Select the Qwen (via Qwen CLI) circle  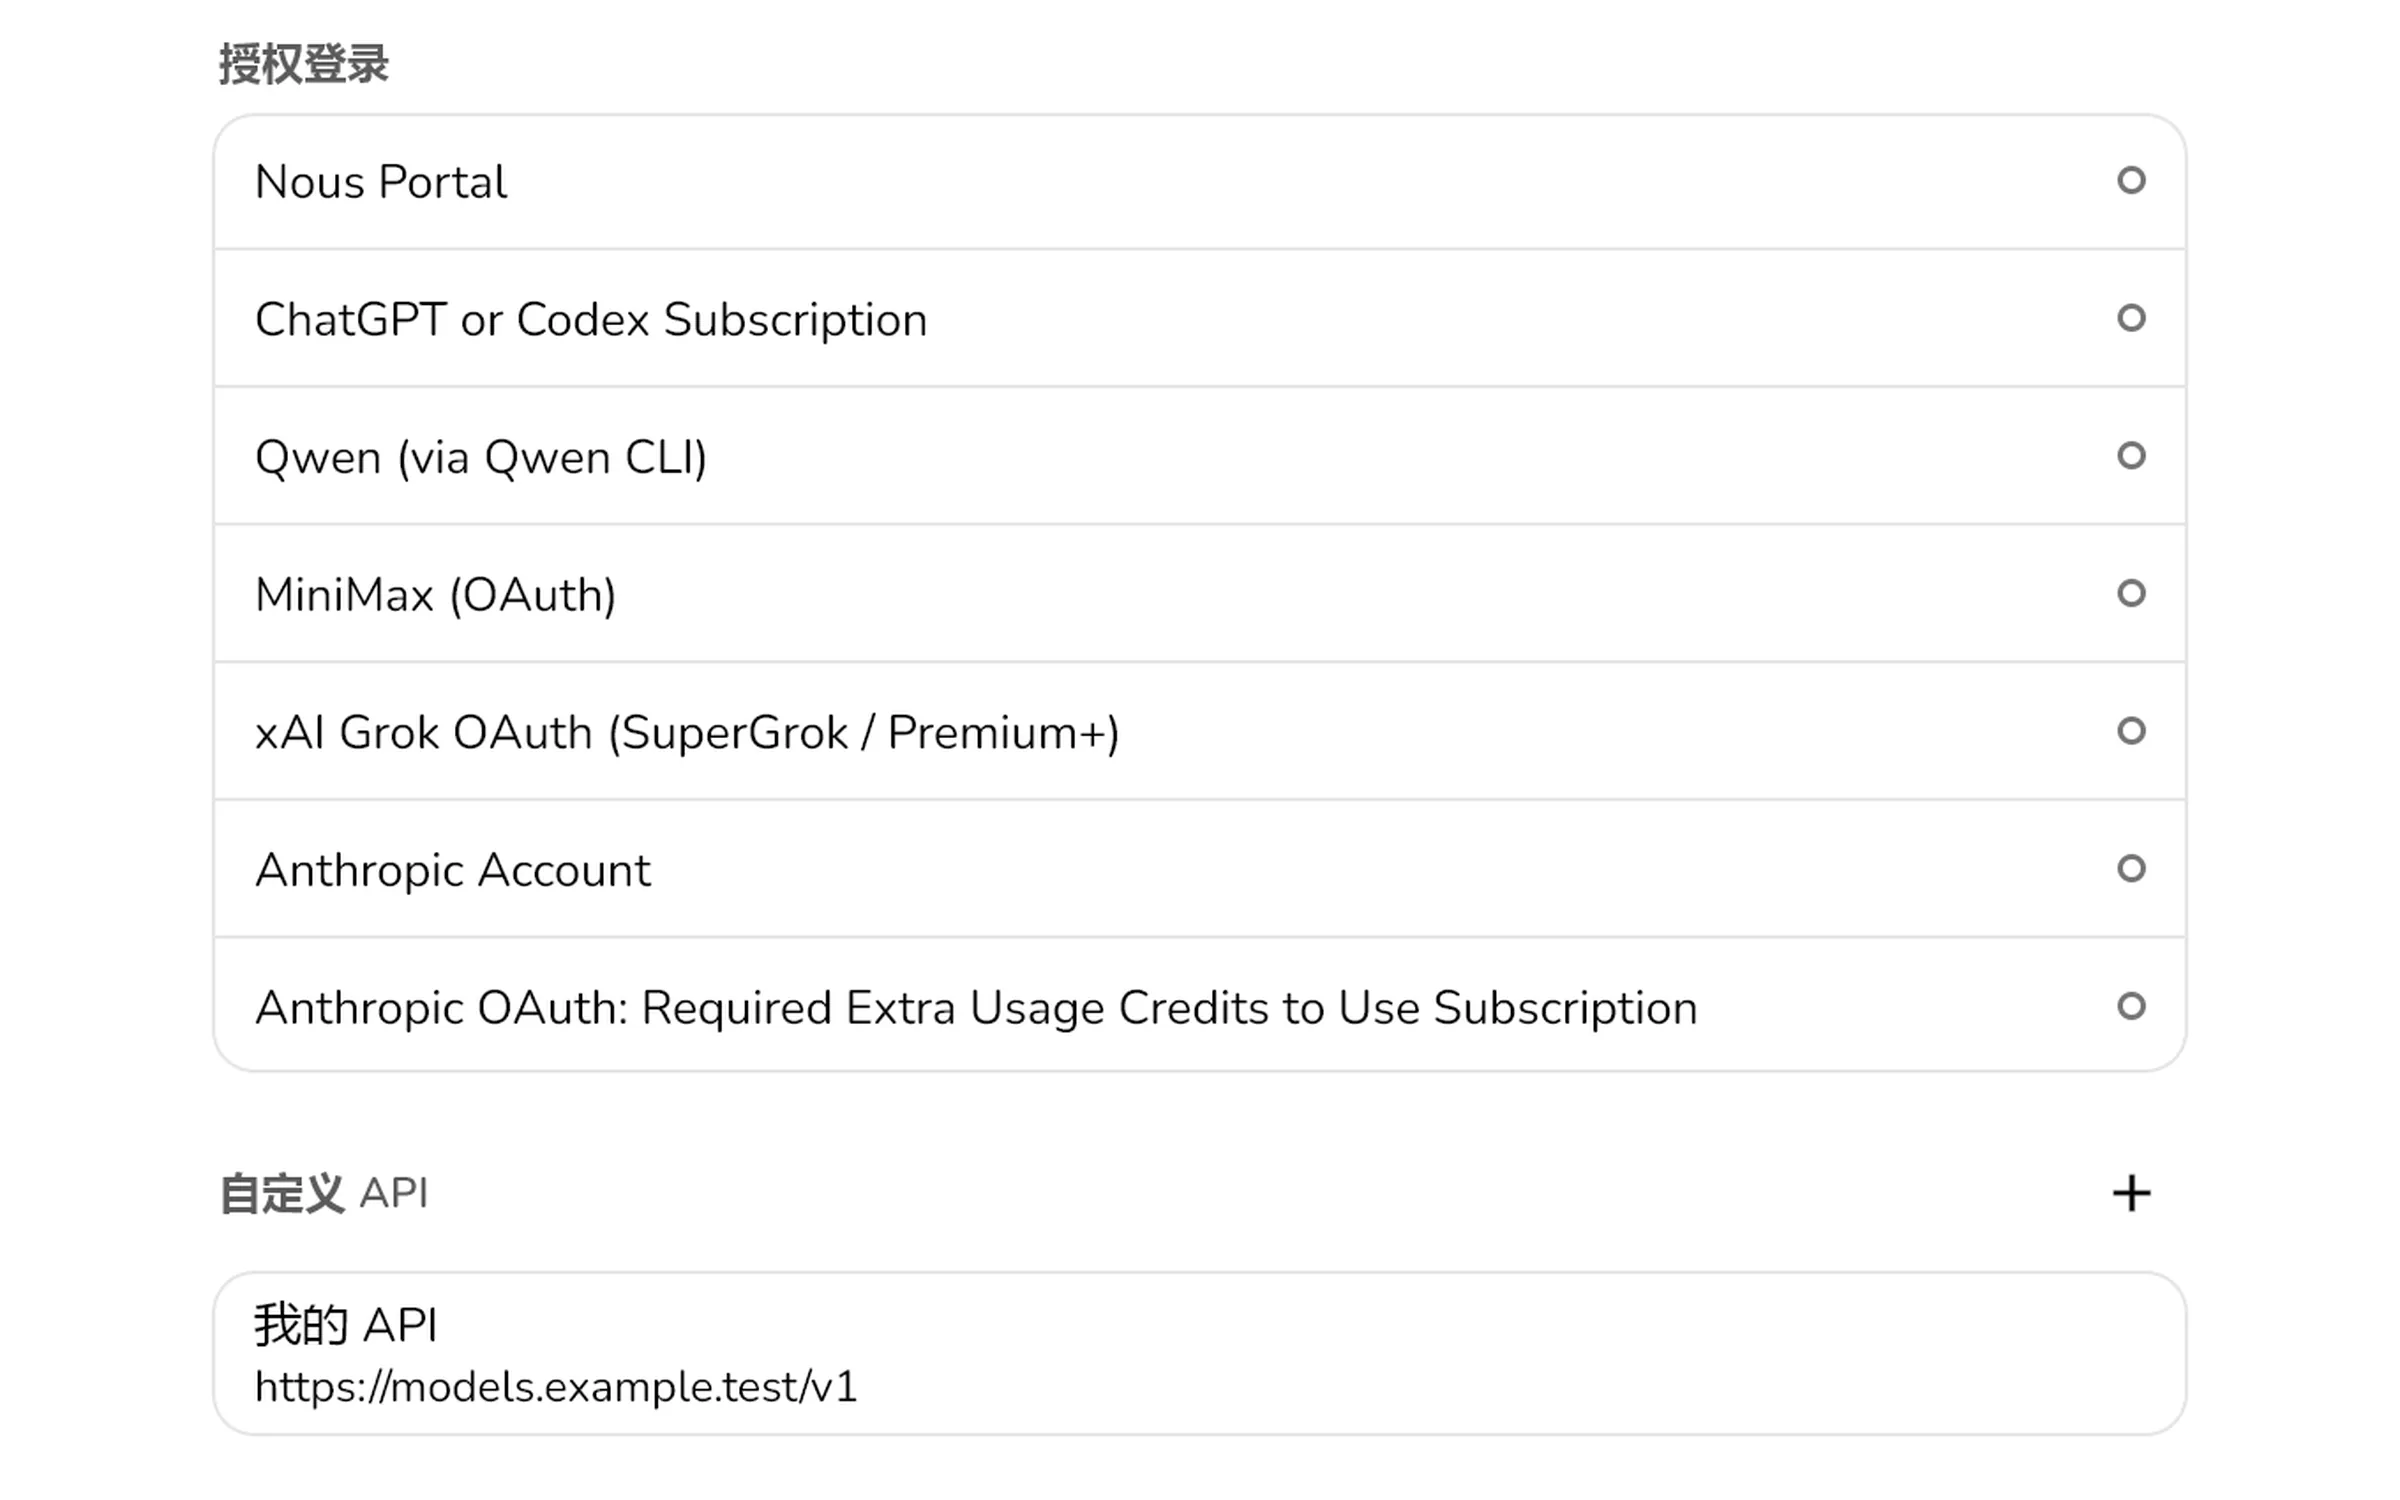(2131, 456)
